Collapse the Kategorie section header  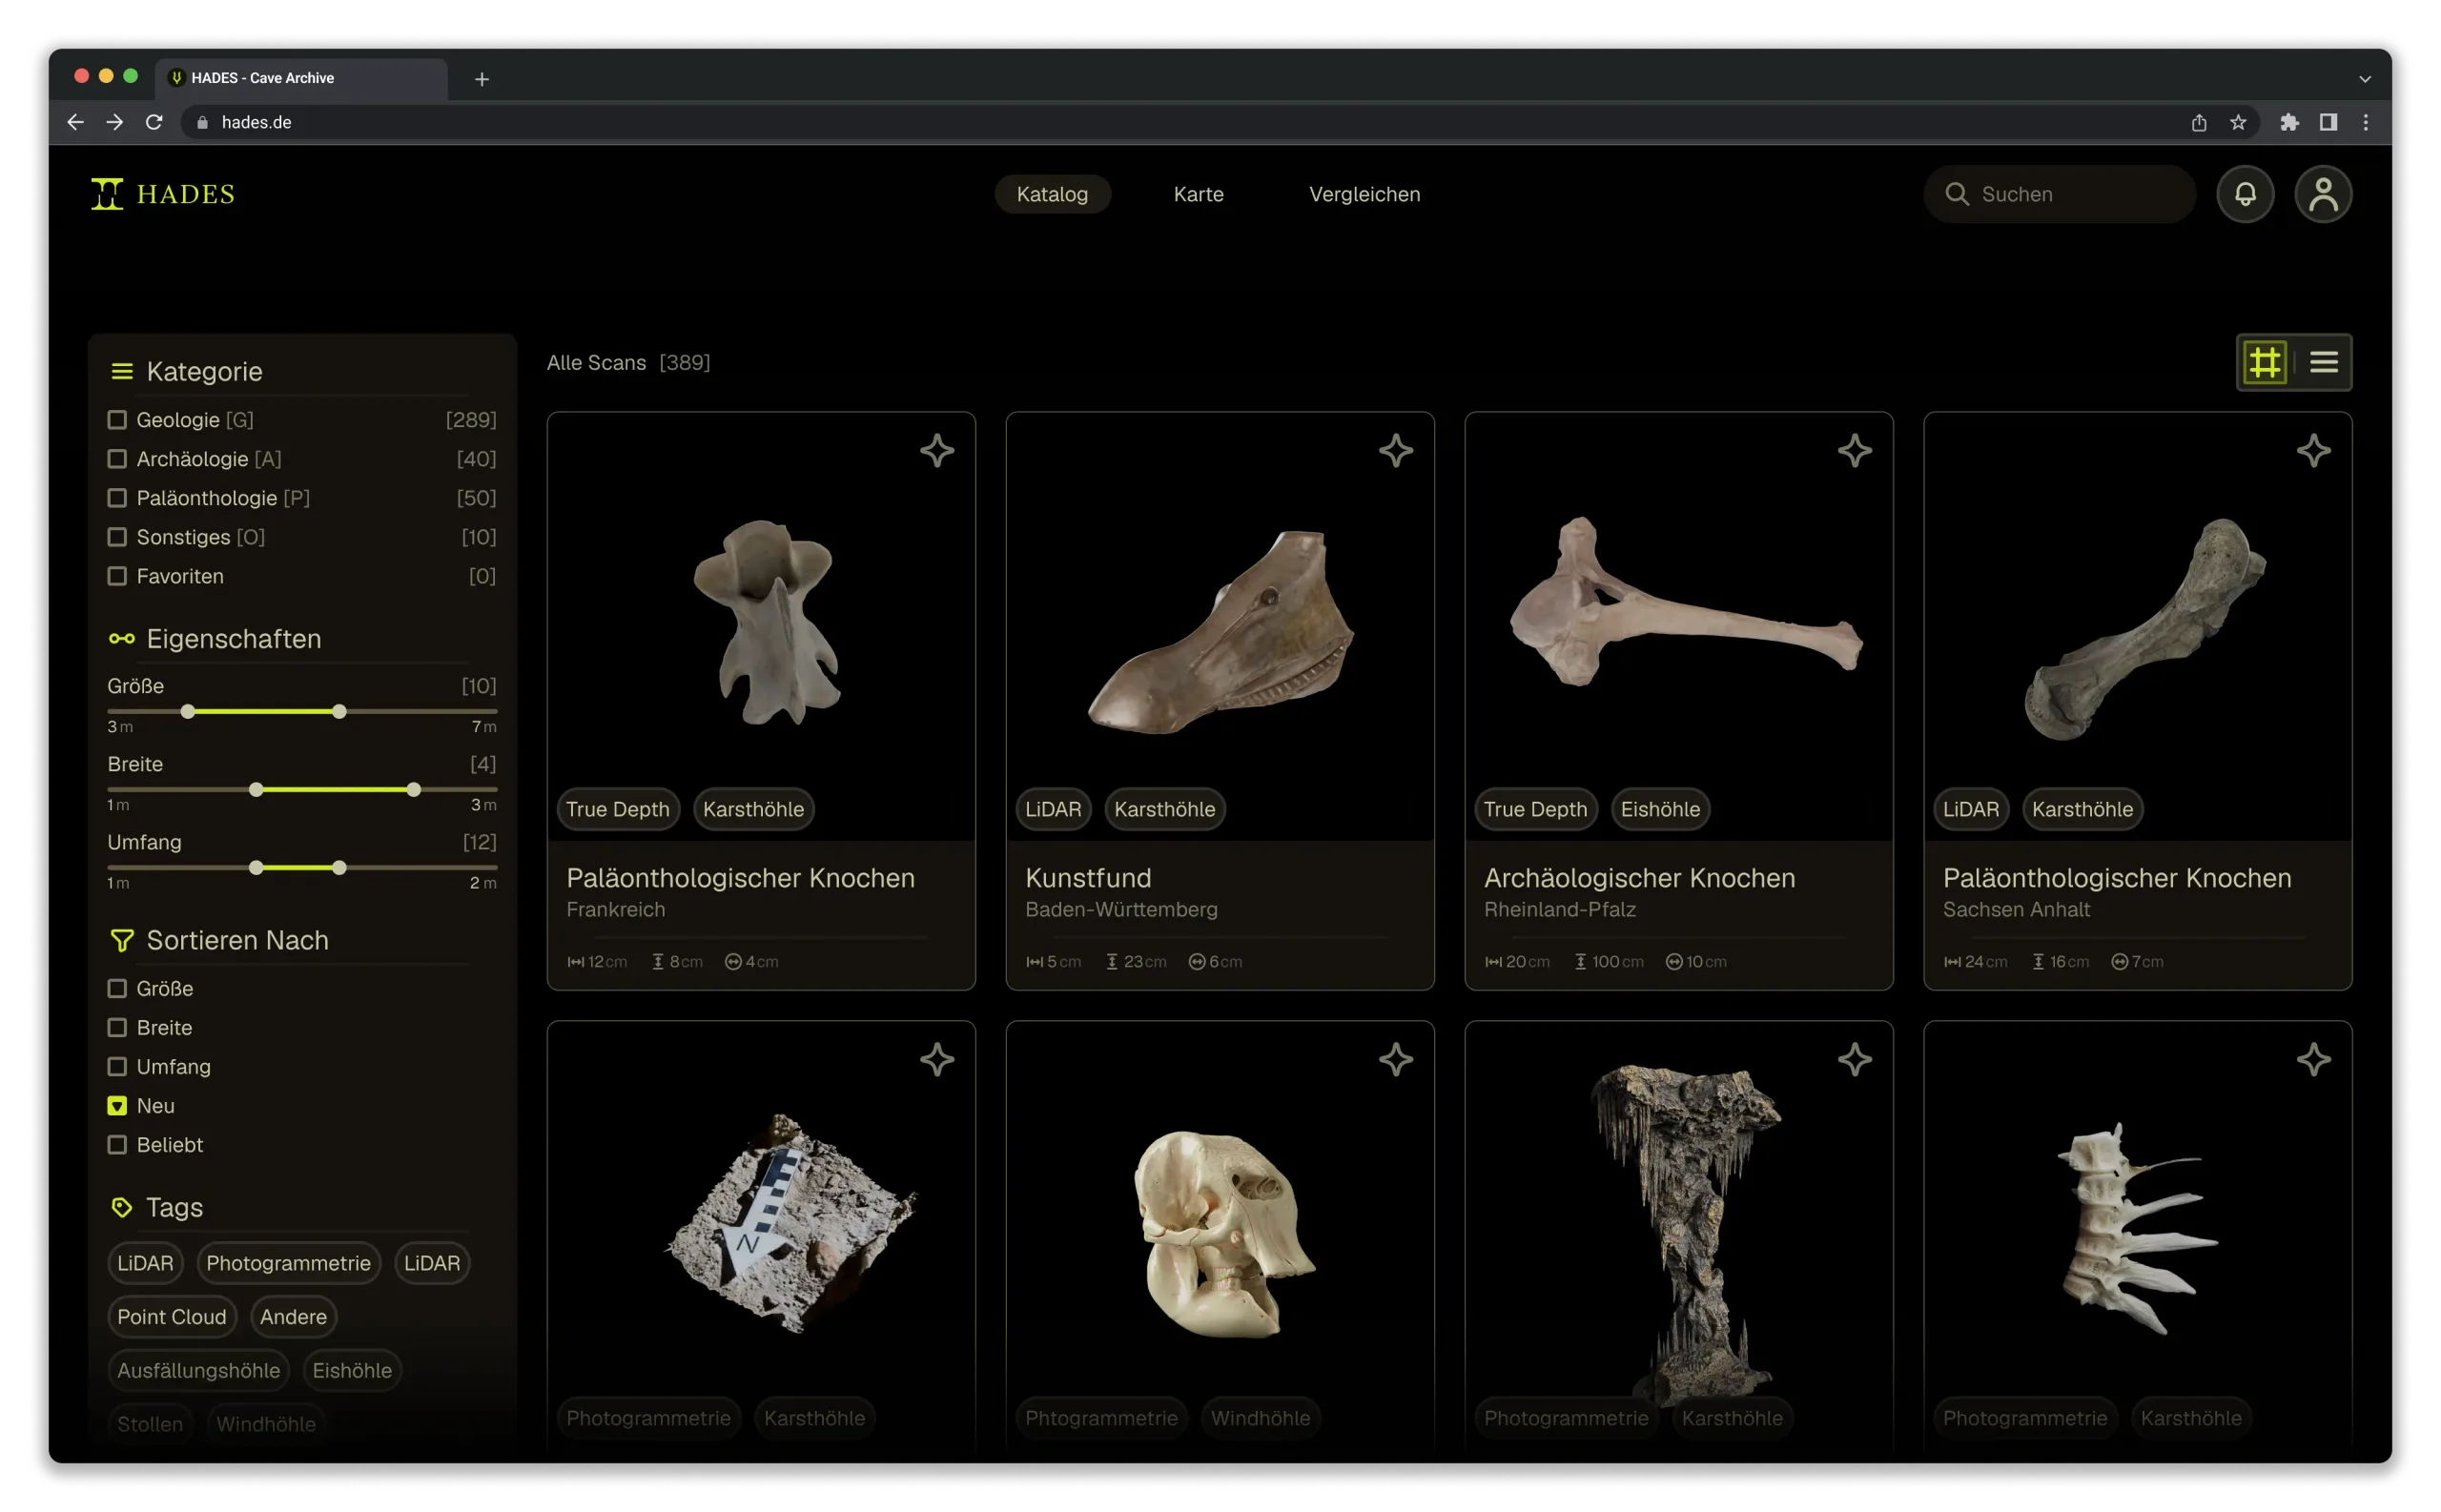tap(186, 372)
